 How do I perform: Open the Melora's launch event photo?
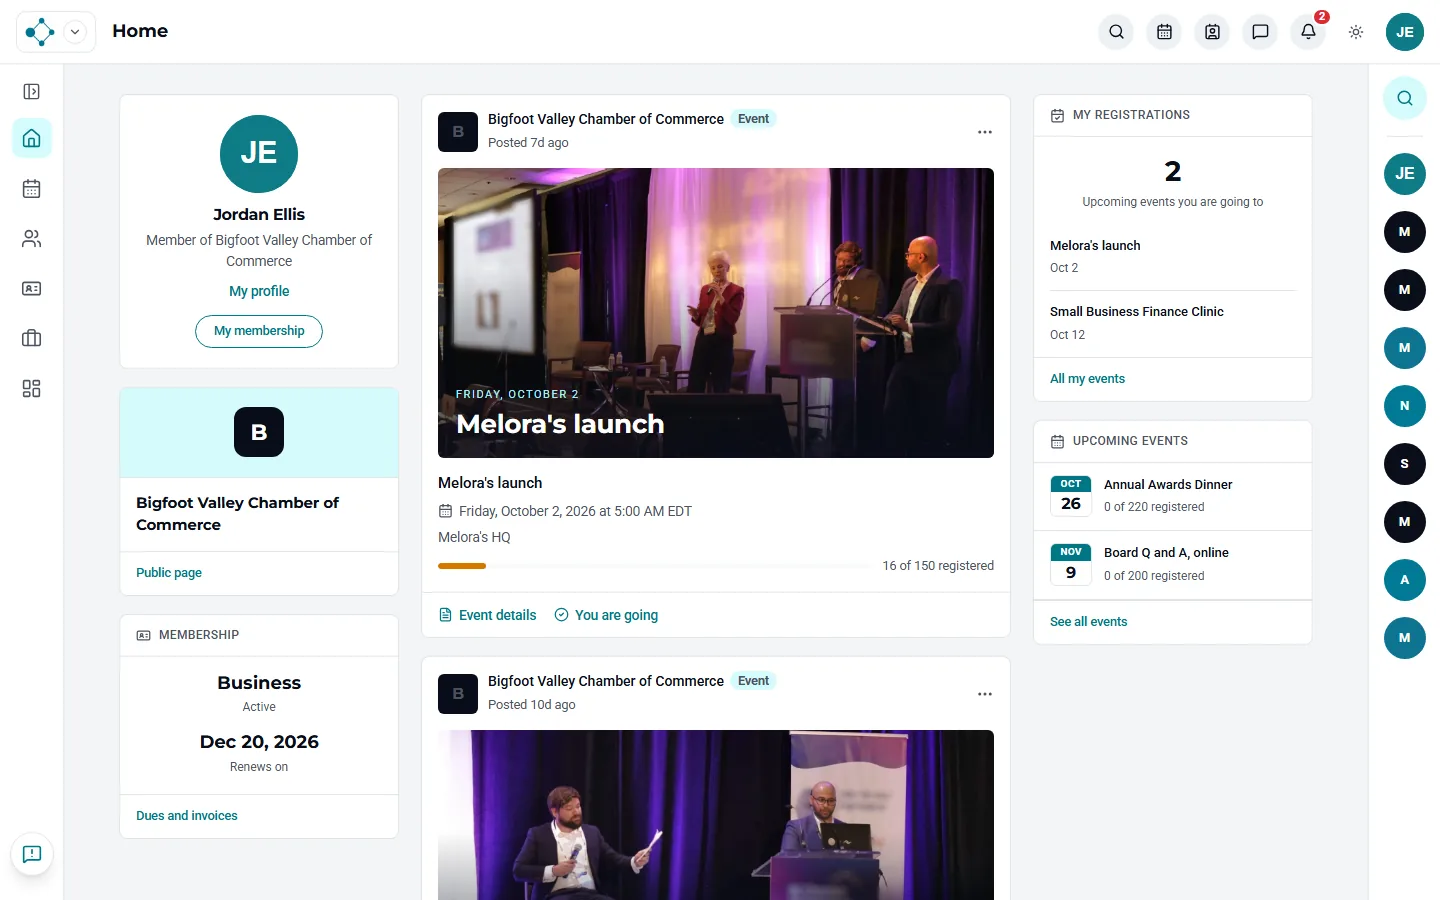pos(716,313)
